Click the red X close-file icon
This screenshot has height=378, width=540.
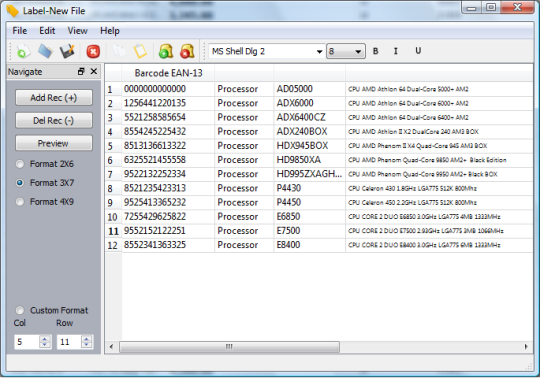click(x=93, y=52)
